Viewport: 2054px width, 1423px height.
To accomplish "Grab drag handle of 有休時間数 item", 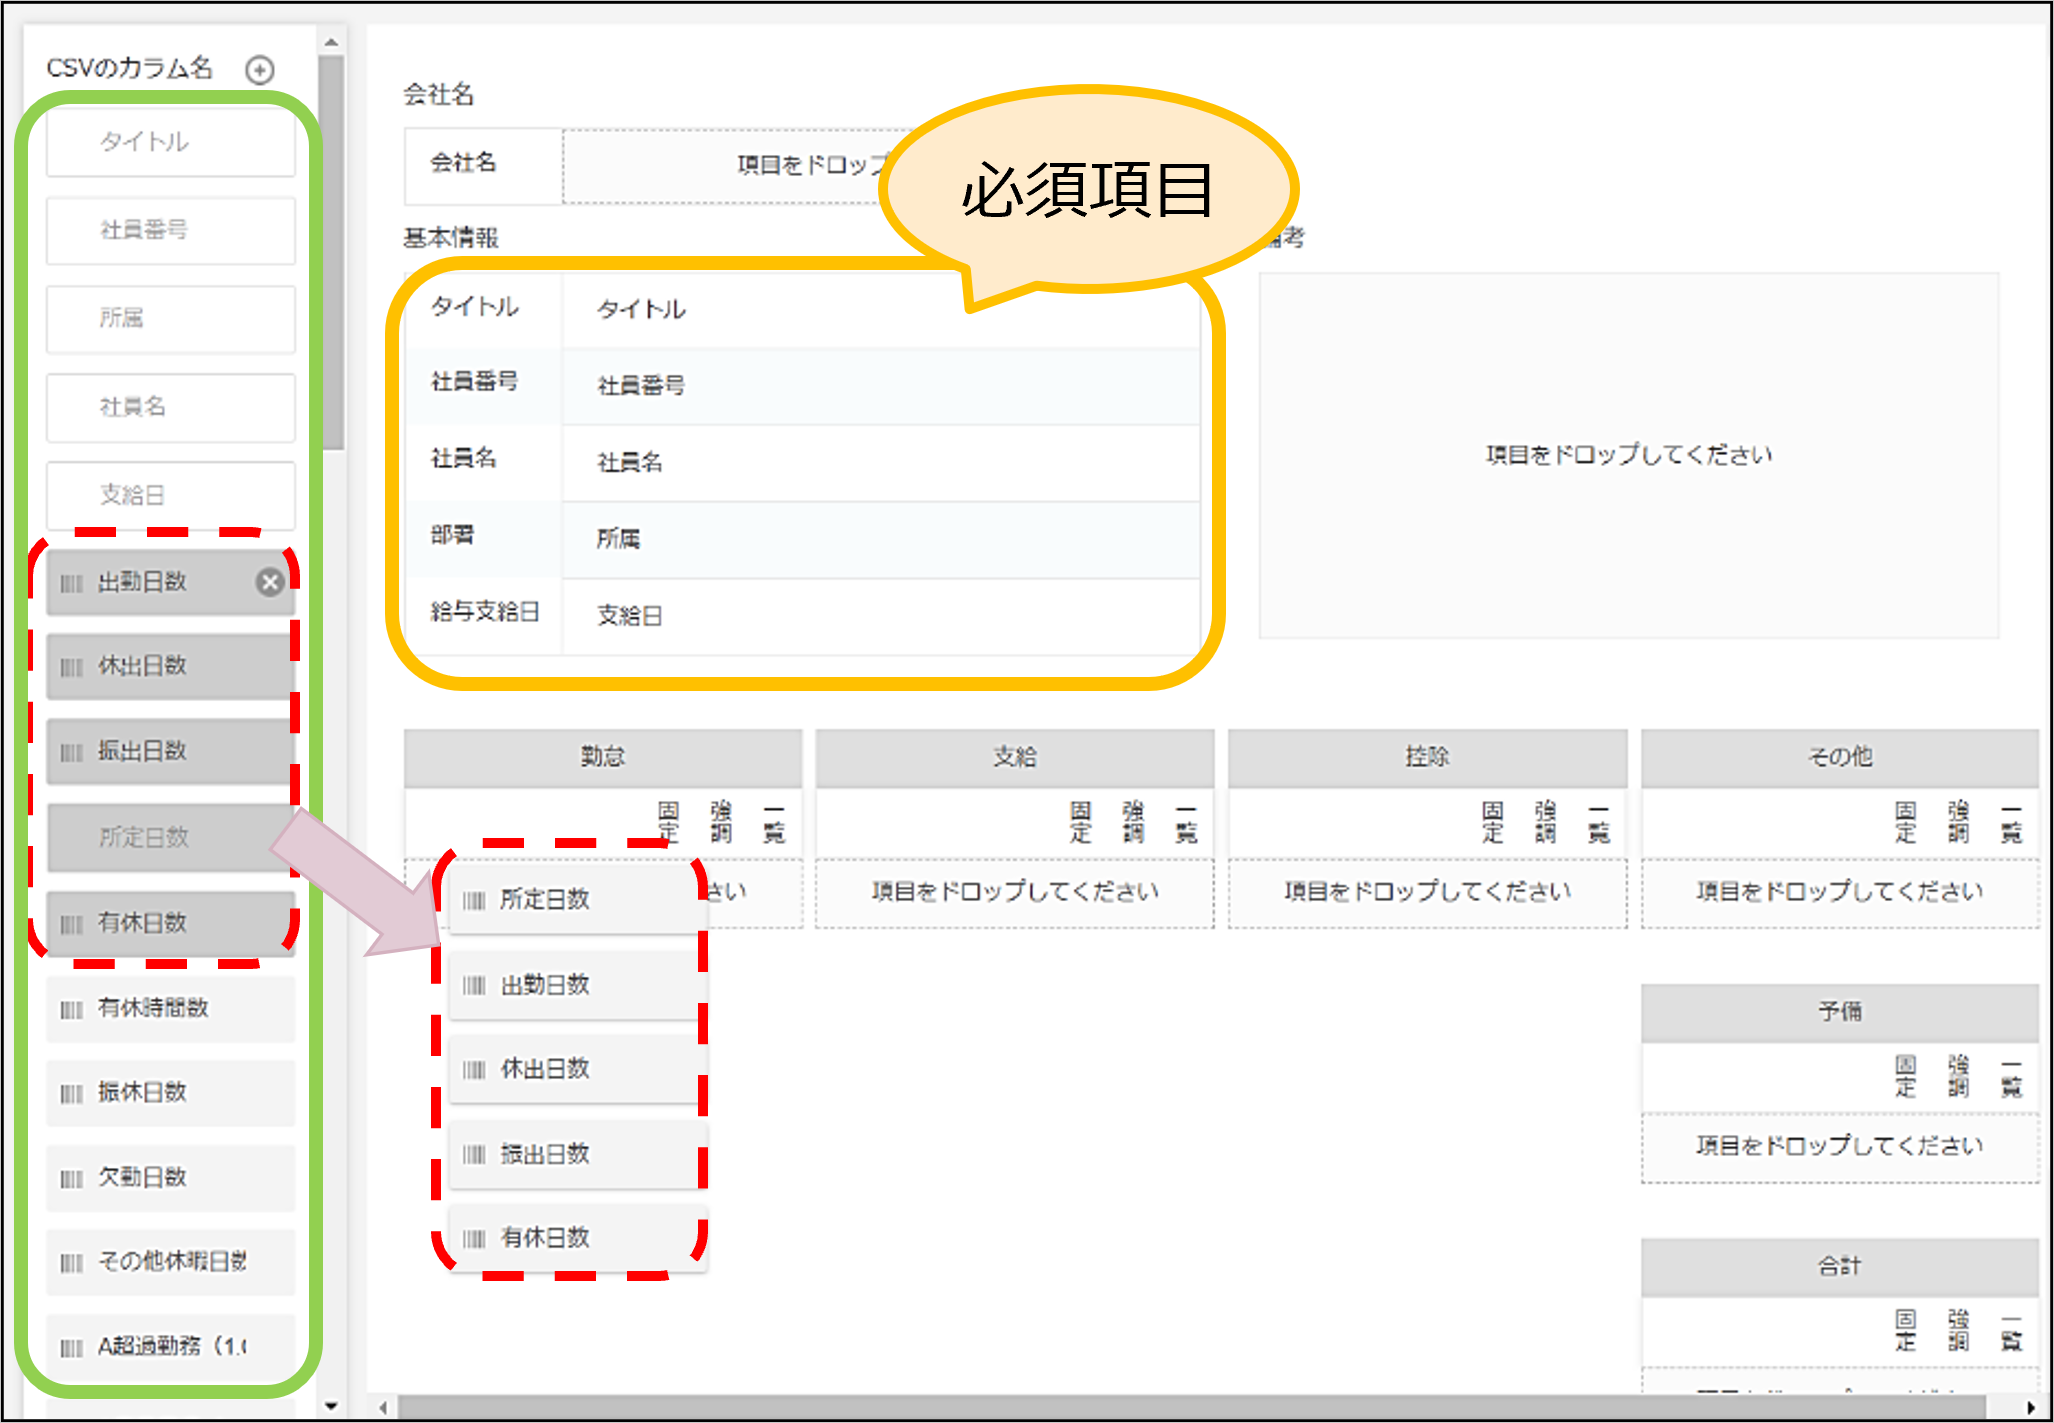I will 72,1009.
